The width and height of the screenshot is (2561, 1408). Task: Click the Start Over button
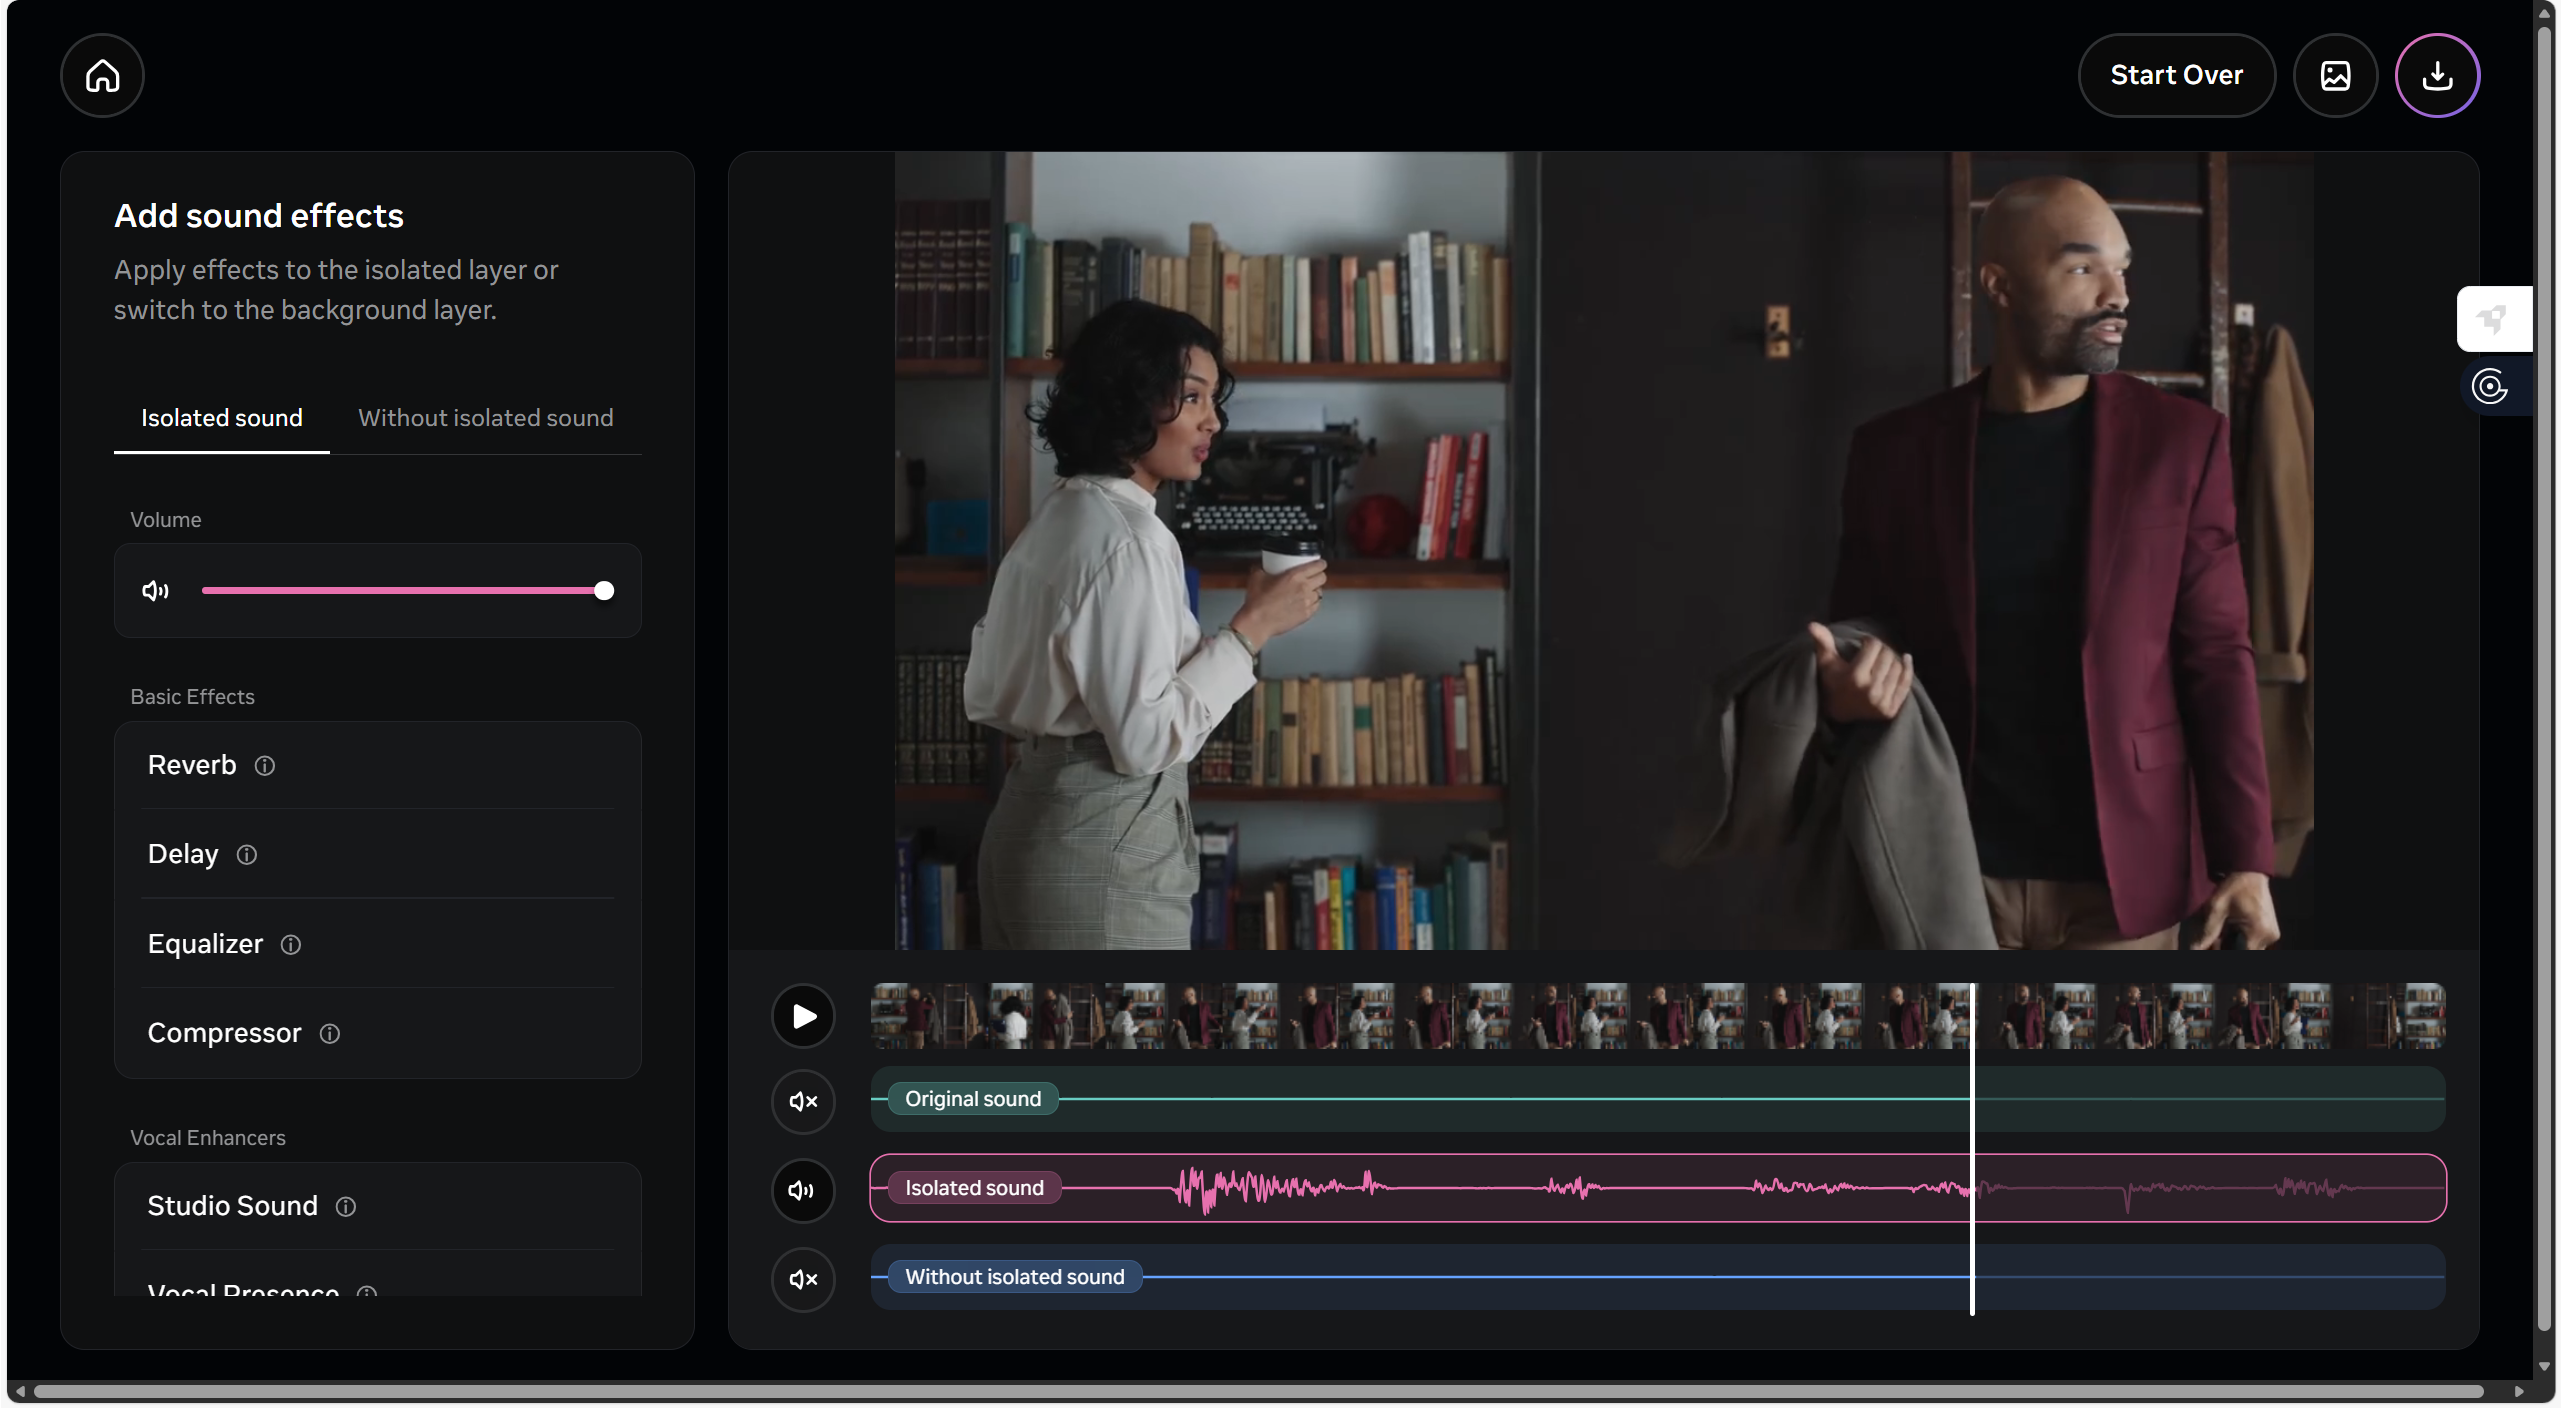[2176, 76]
